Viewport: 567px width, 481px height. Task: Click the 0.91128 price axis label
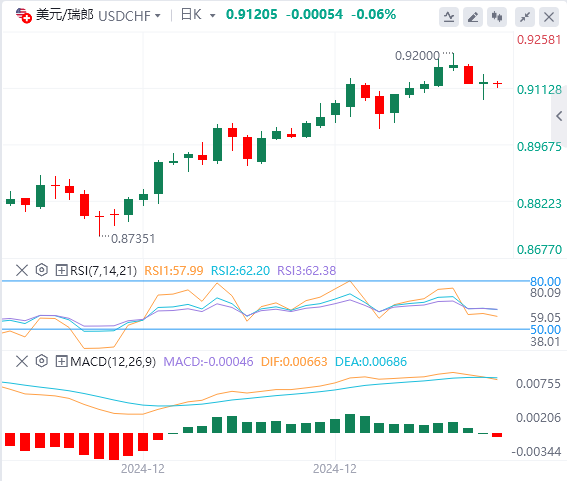click(x=539, y=90)
